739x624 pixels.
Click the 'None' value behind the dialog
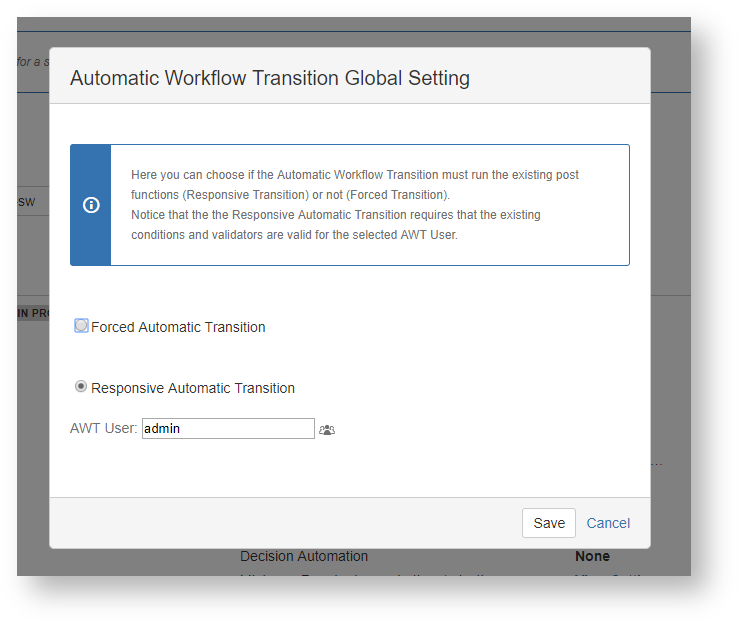click(592, 556)
